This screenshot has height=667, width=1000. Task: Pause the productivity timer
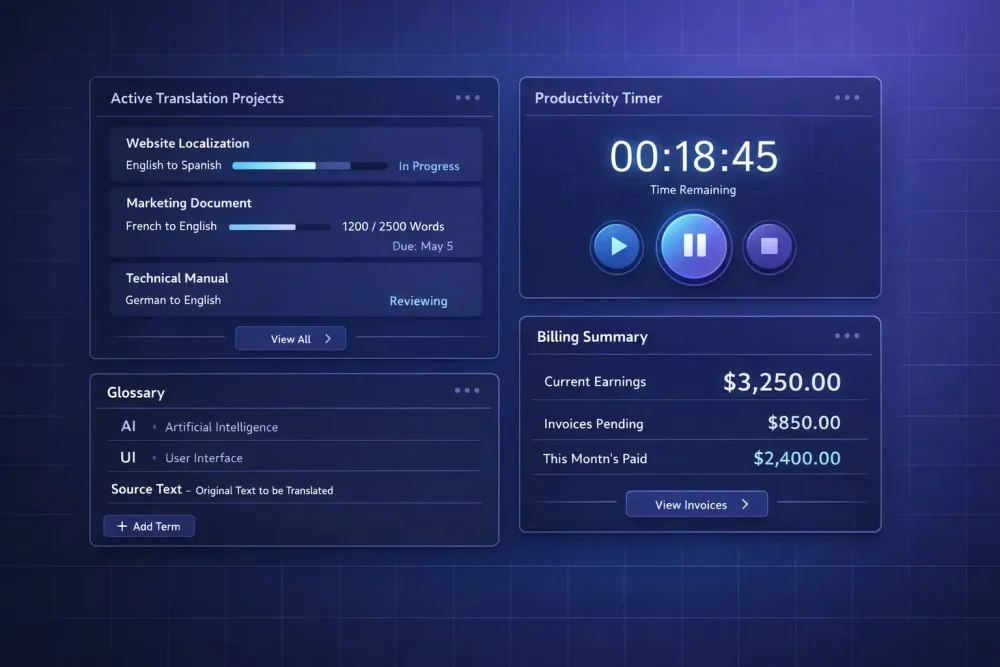[694, 246]
